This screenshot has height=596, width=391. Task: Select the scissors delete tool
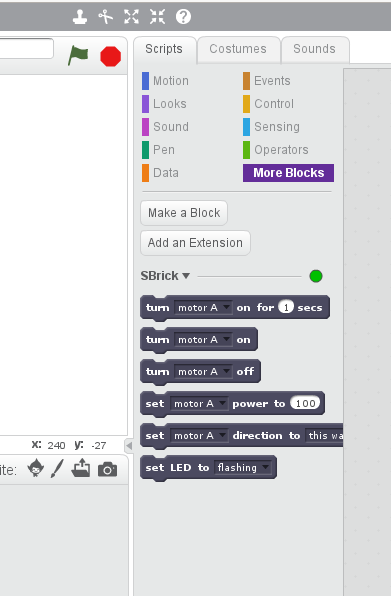pyautogui.click(x=106, y=17)
